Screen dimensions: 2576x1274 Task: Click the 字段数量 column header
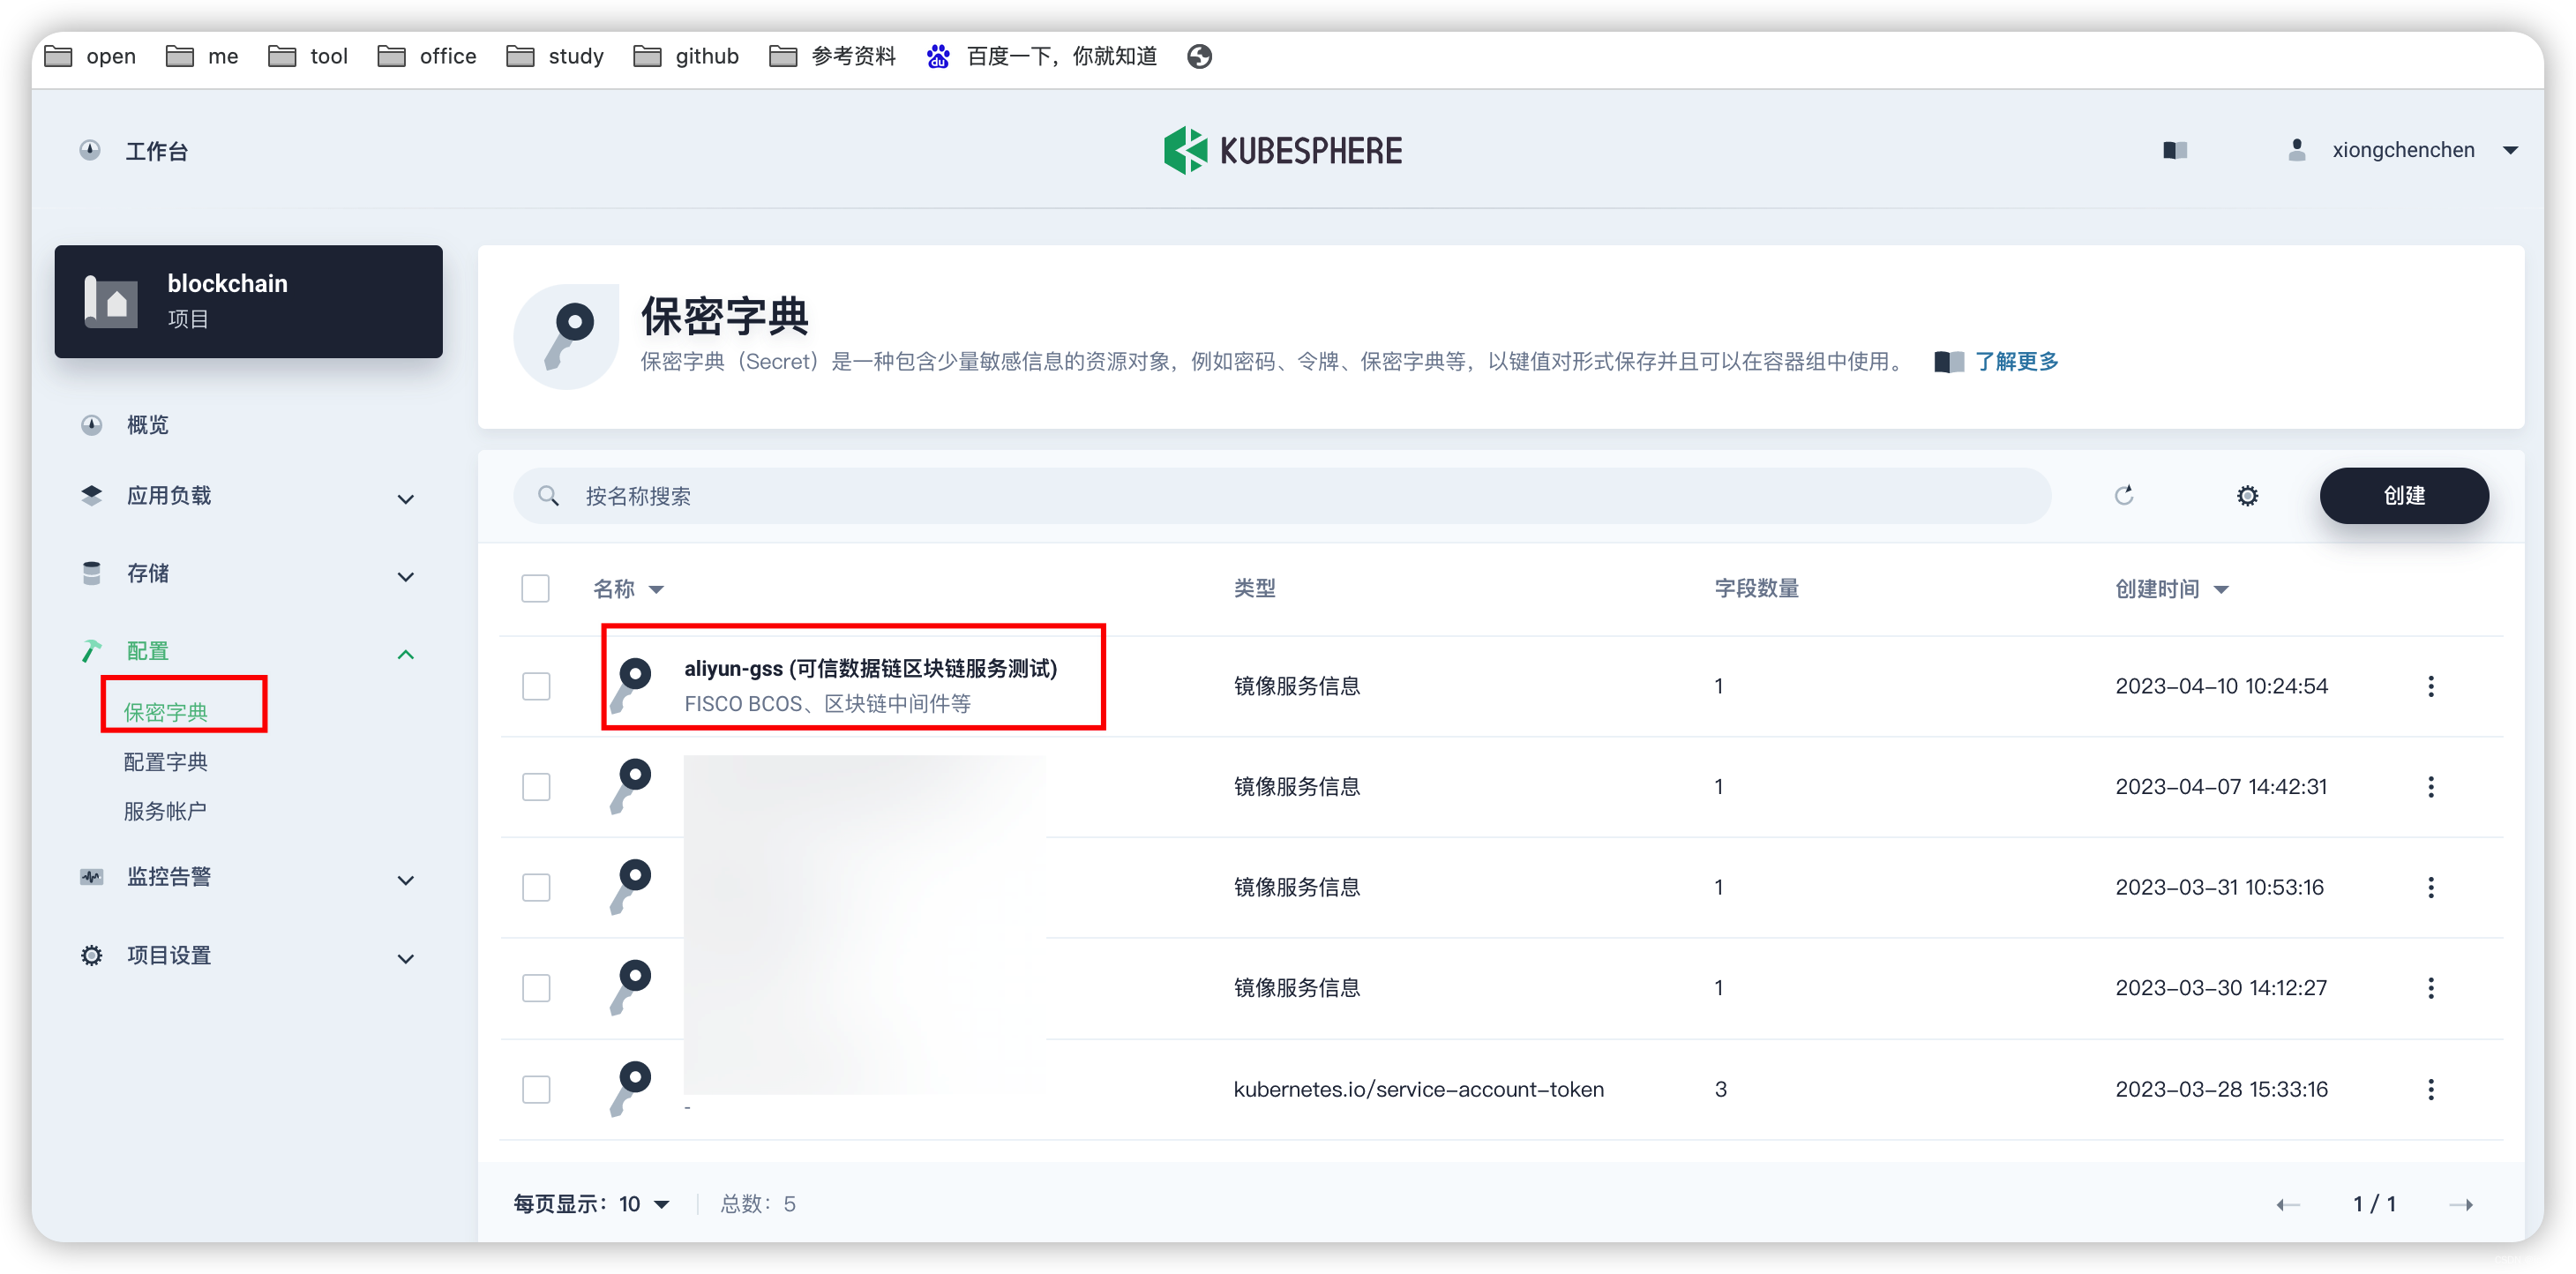(1756, 588)
